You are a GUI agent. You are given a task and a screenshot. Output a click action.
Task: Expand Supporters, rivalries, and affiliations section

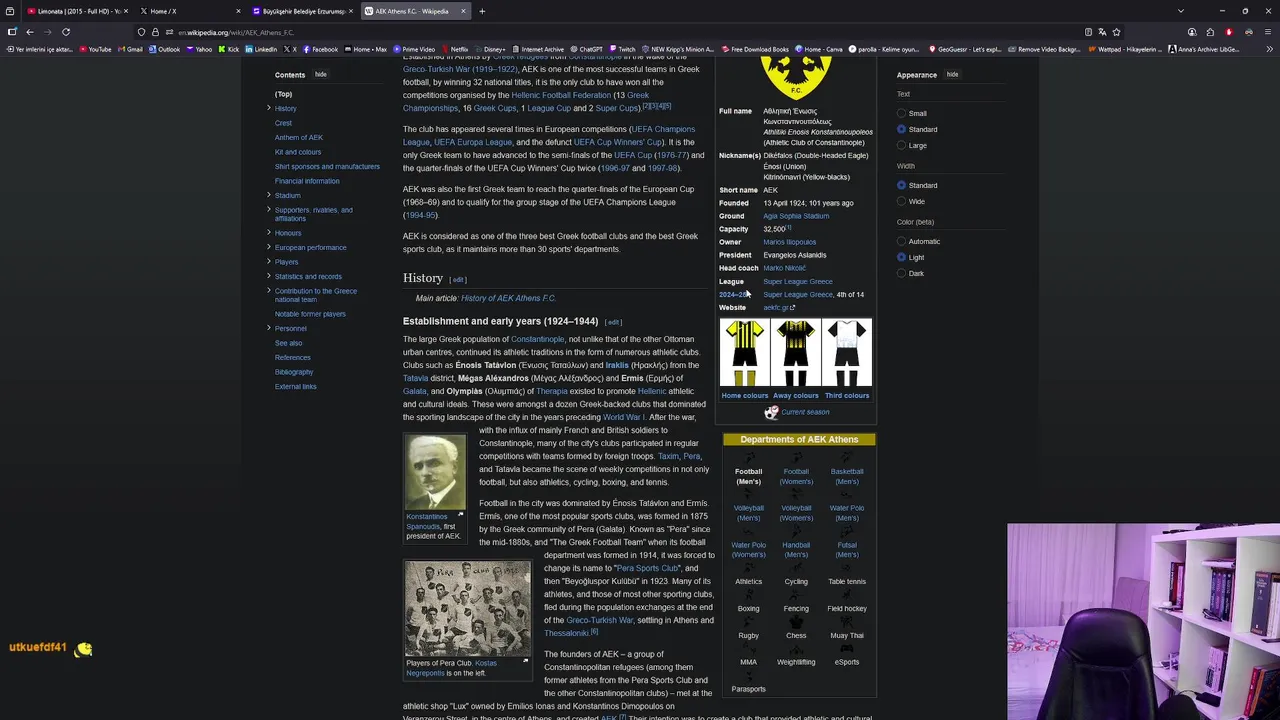point(268,210)
